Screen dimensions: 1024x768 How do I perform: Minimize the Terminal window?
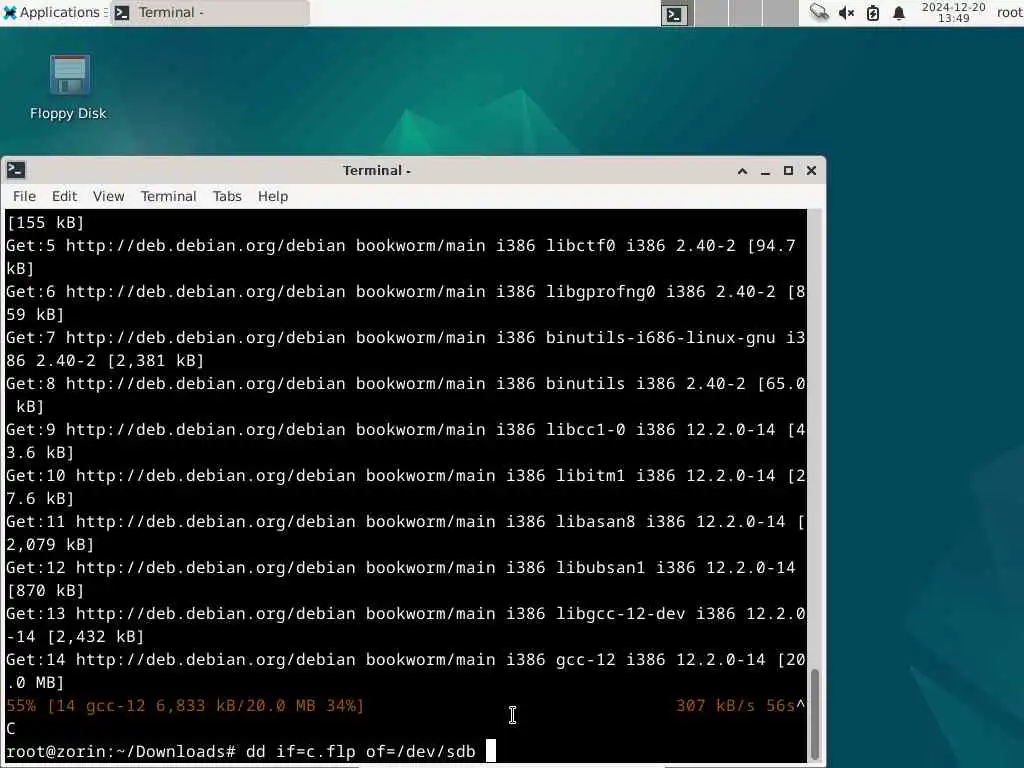pyautogui.click(x=765, y=171)
